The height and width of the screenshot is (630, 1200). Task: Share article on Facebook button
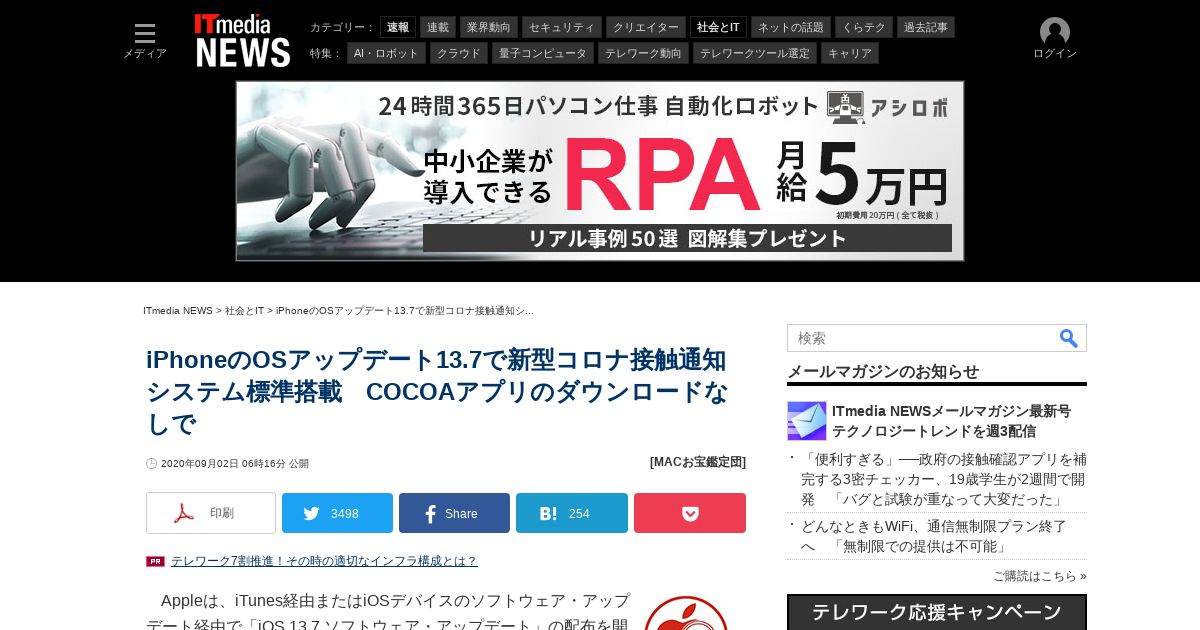click(454, 513)
